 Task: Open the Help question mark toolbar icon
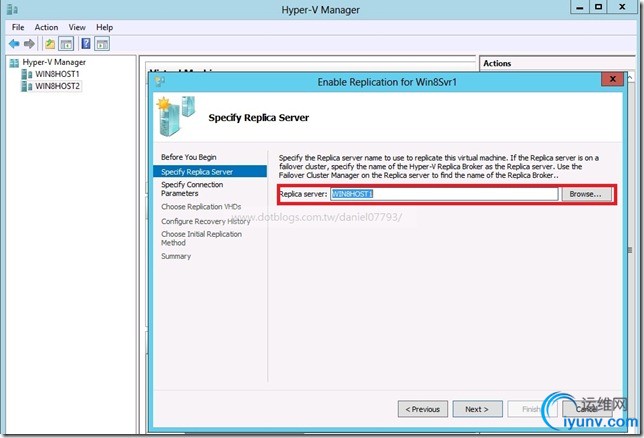pyautogui.click(x=86, y=44)
